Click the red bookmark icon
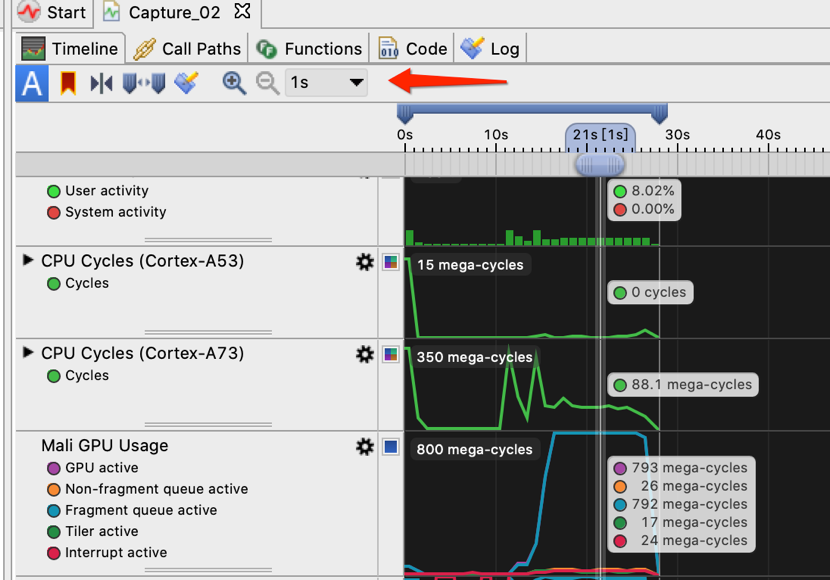830x580 pixels. 68,83
